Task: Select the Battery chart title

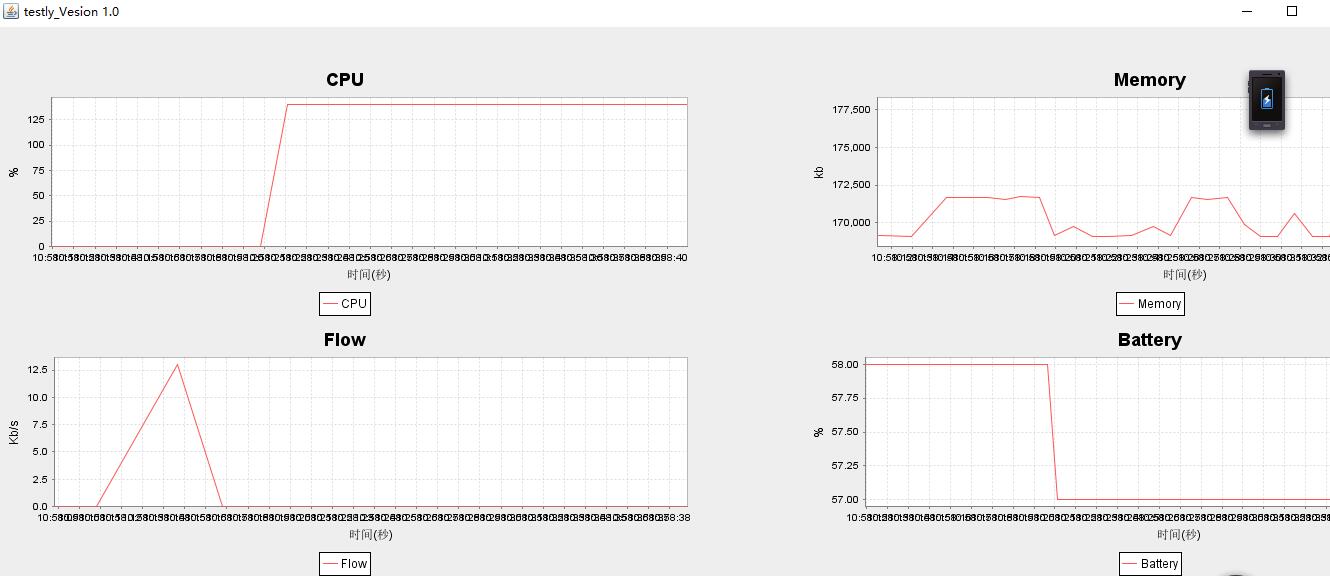Action: click(1149, 340)
